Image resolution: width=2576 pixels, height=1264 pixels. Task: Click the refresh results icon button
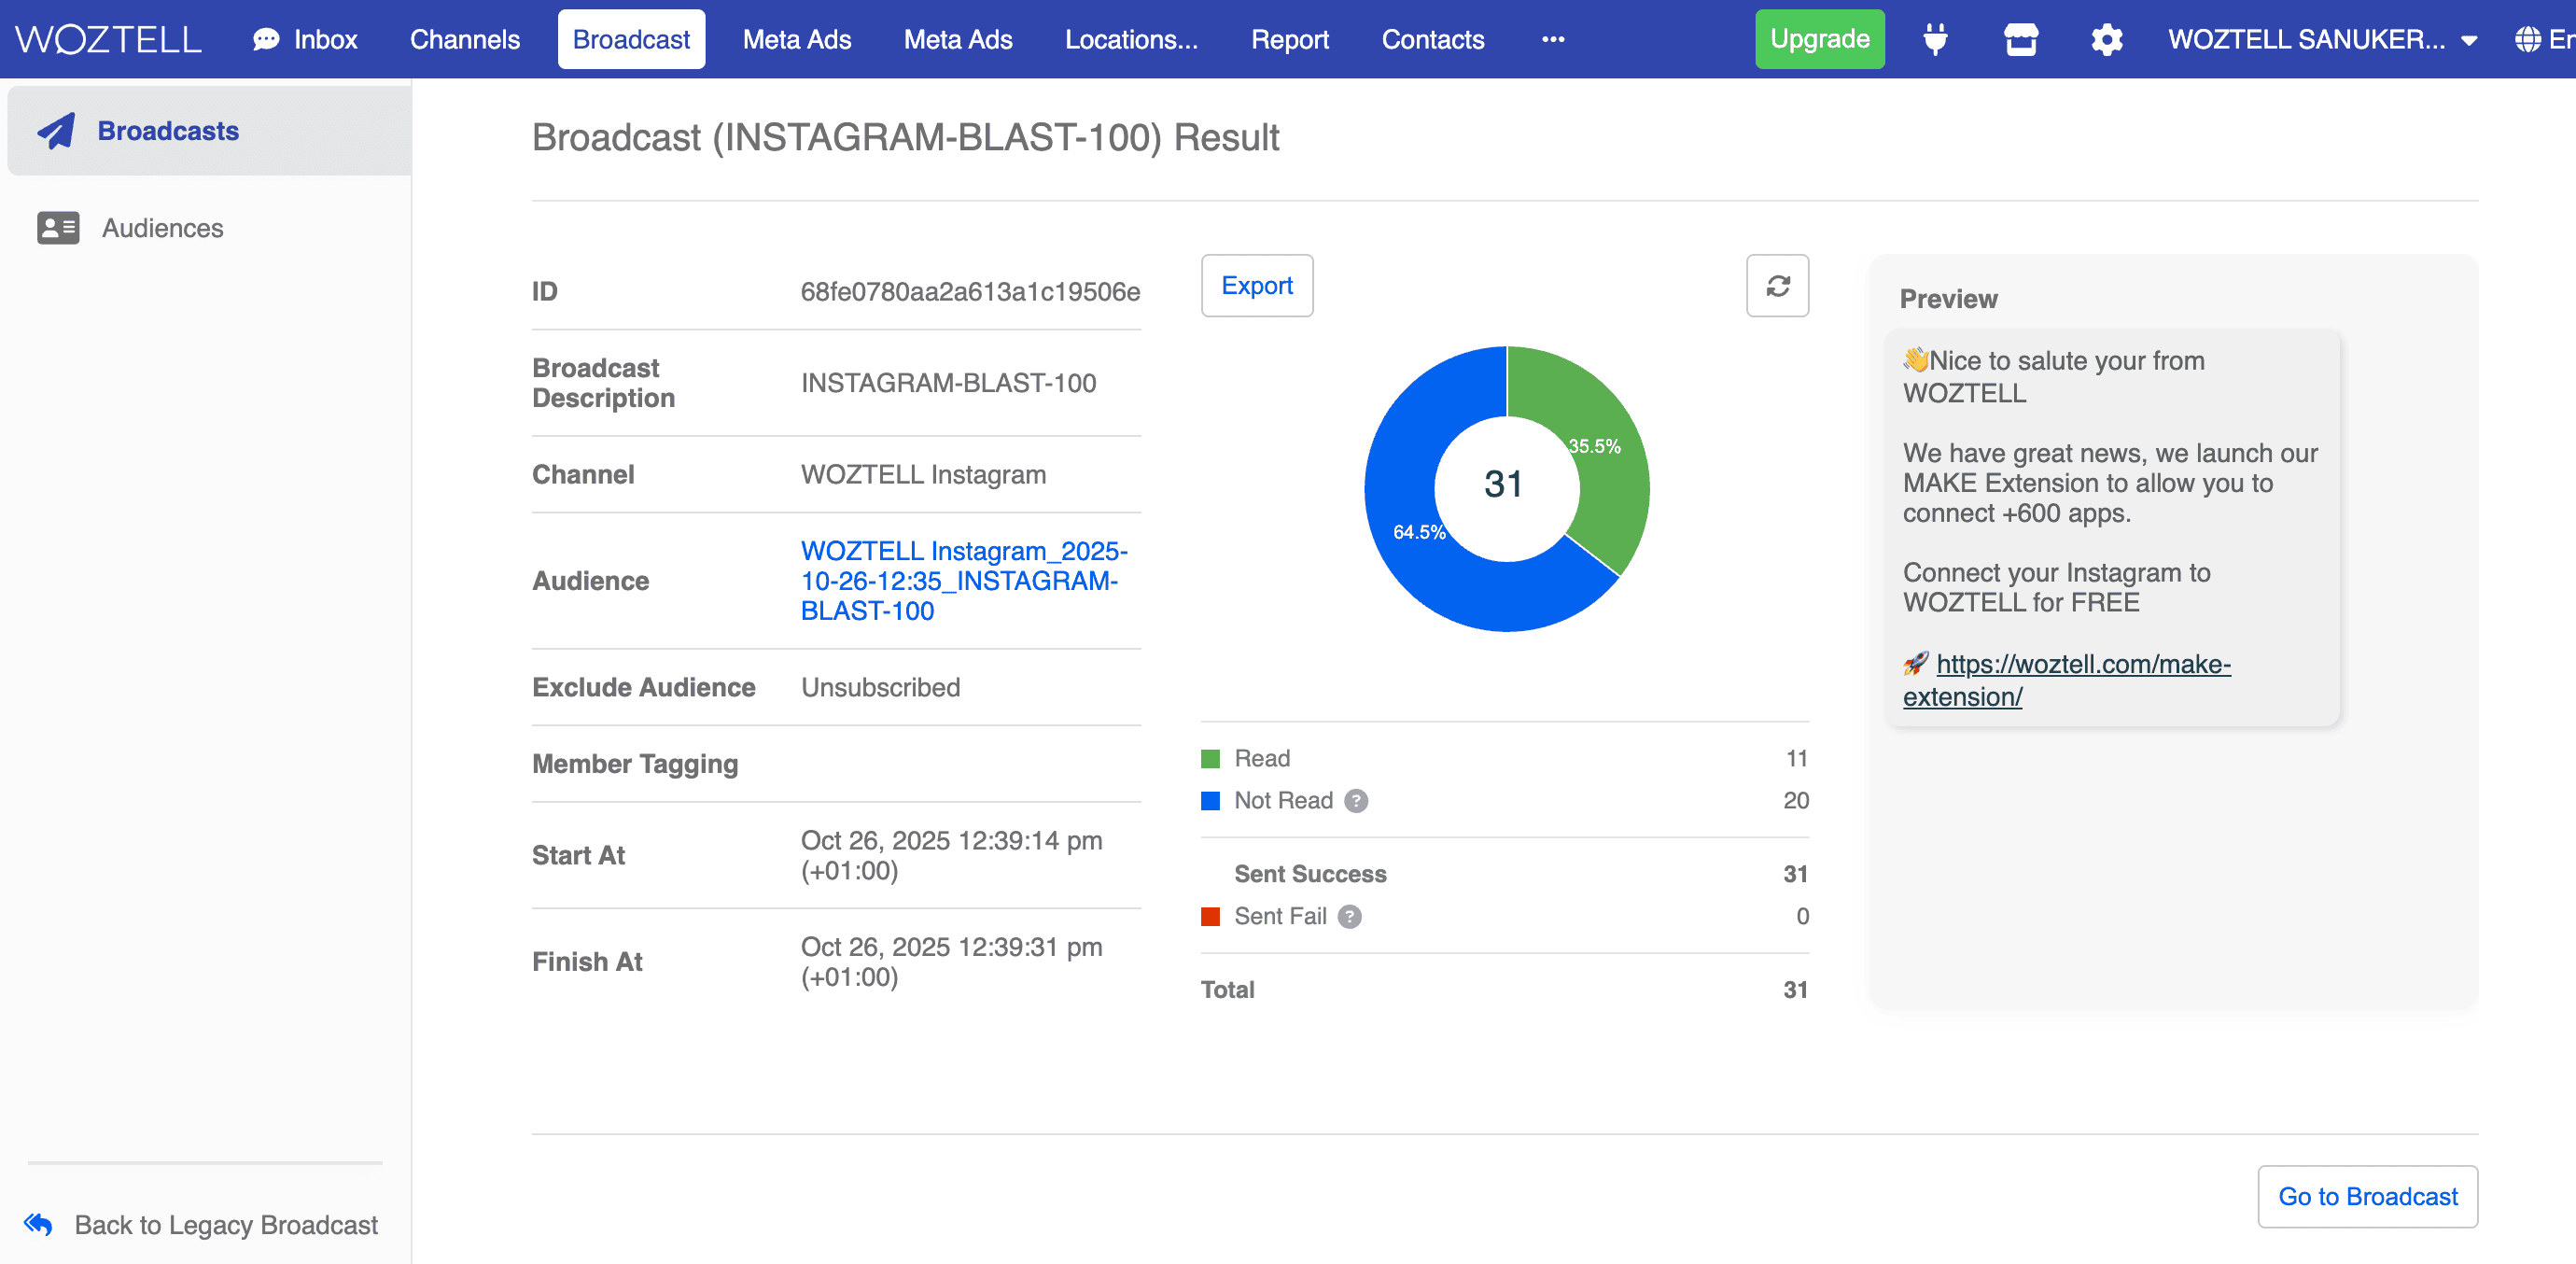tap(1776, 286)
